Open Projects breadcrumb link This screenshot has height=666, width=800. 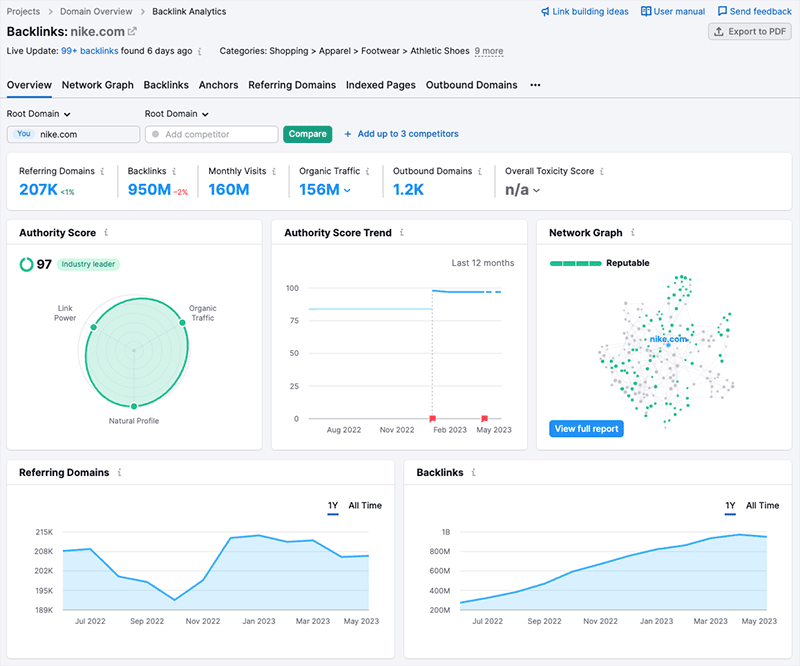click(23, 11)
